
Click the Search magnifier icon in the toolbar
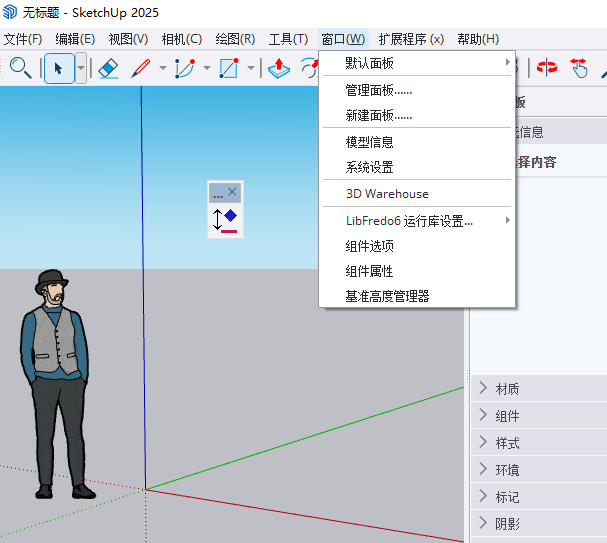(20, 68)
